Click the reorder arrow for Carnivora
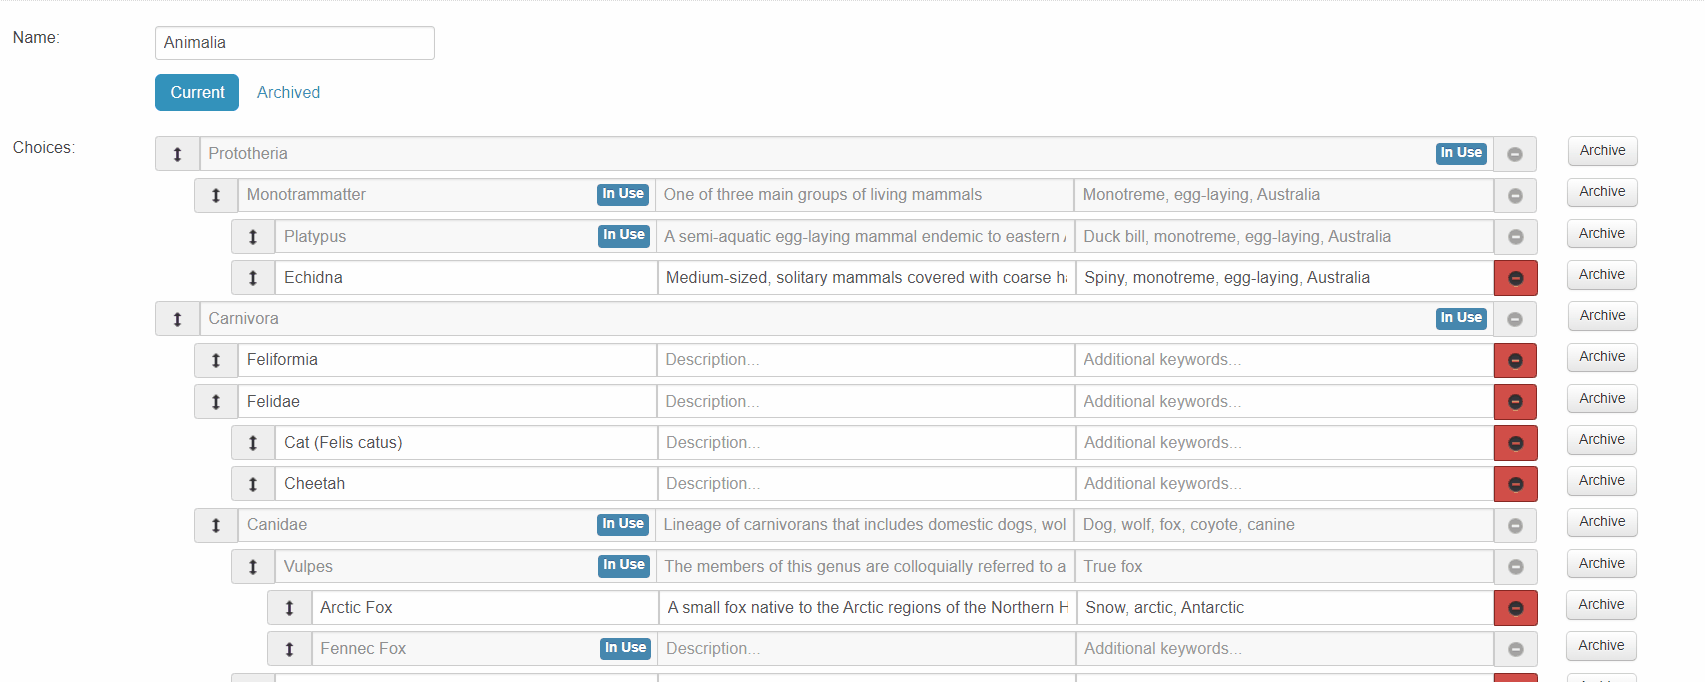This screenshot has width=1705, height=682. (177, 319)
